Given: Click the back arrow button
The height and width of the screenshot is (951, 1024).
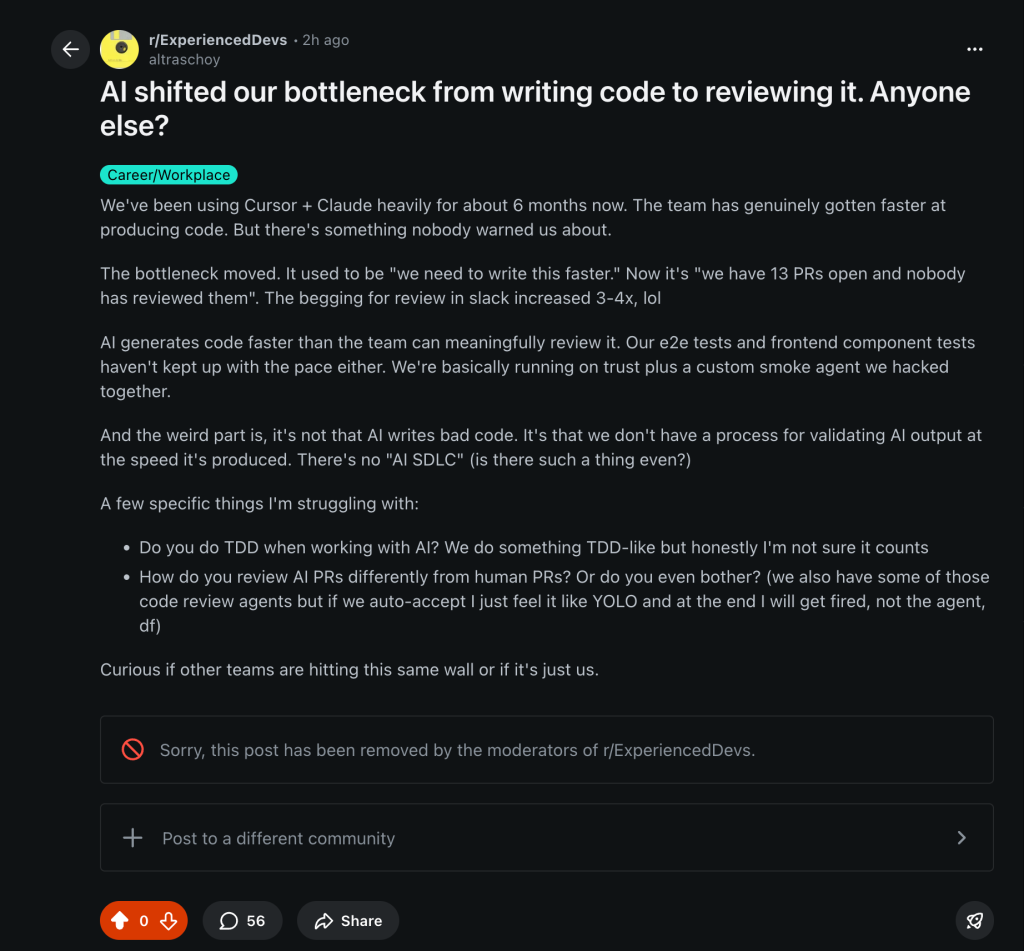Looking at the screenshot, I should point(70,49).
